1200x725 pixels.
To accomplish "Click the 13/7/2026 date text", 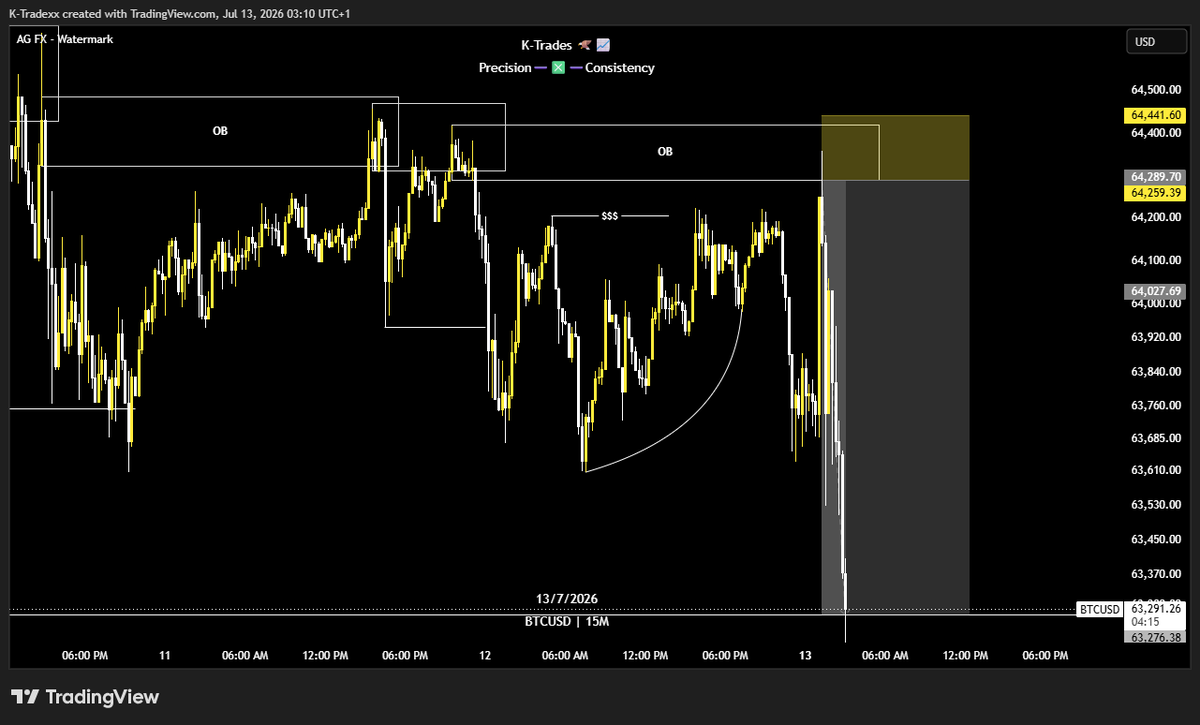I will (x=566, y=598).
